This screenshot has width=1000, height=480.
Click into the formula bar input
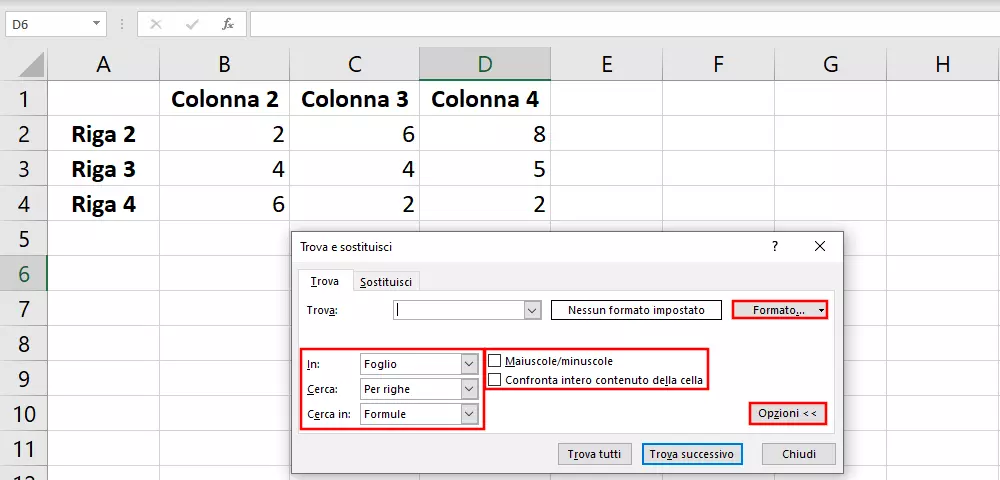pyautogui.click(x=625, y=24)
